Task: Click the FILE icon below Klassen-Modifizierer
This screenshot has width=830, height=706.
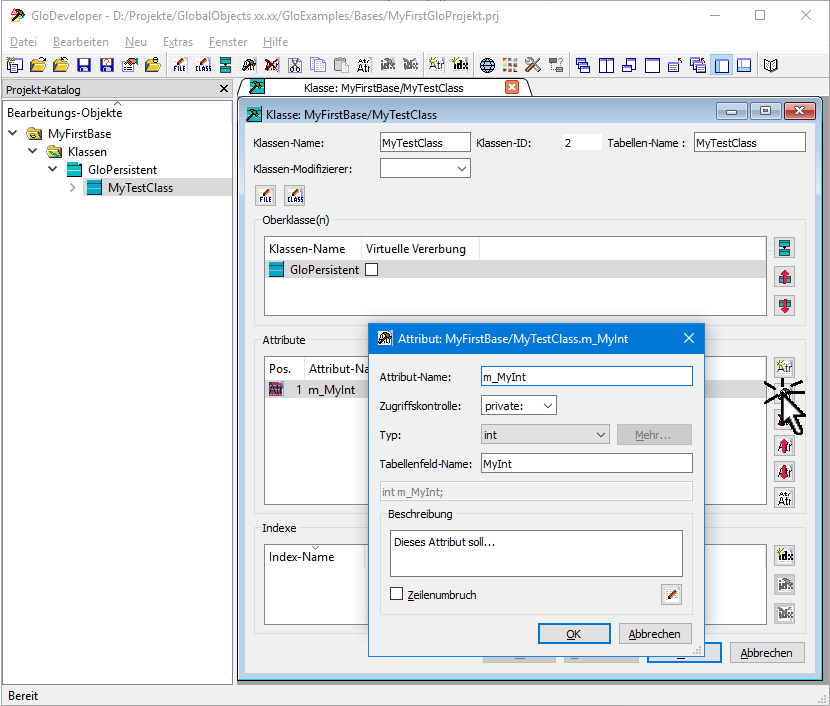Action: [x=266, y=196]
